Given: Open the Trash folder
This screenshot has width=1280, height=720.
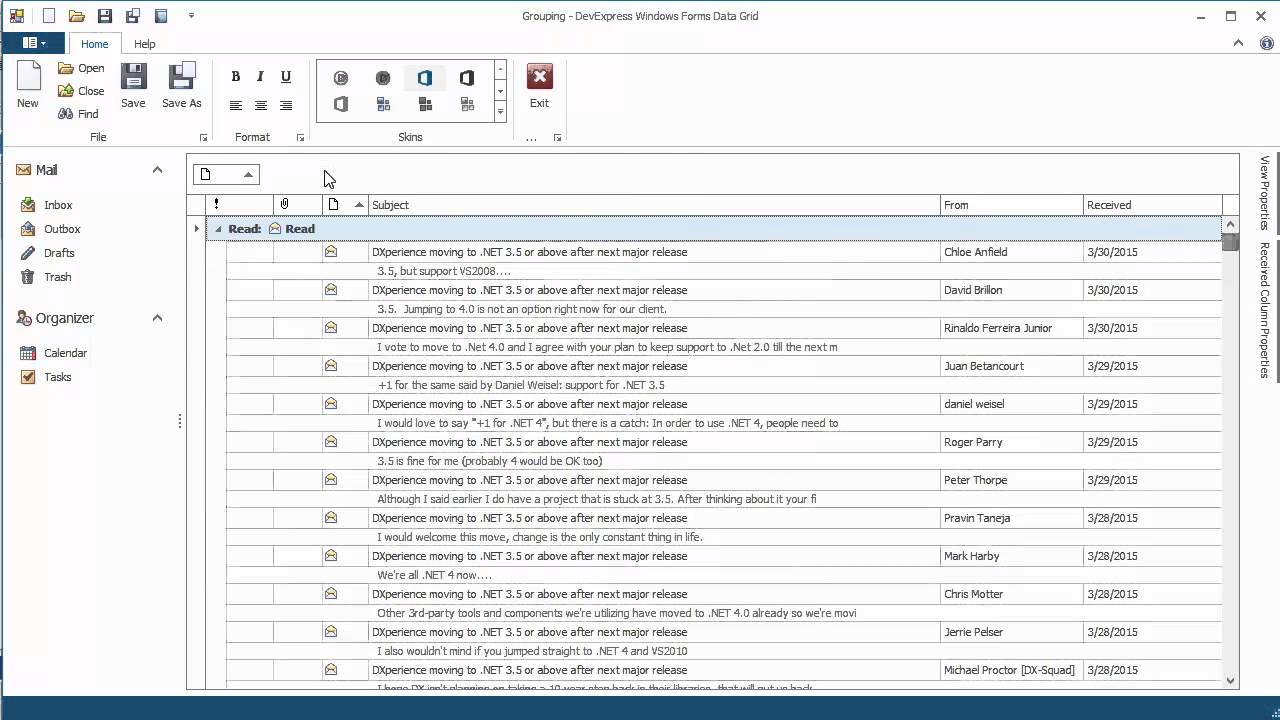Looking at the screenshot, I should point(57,277).
